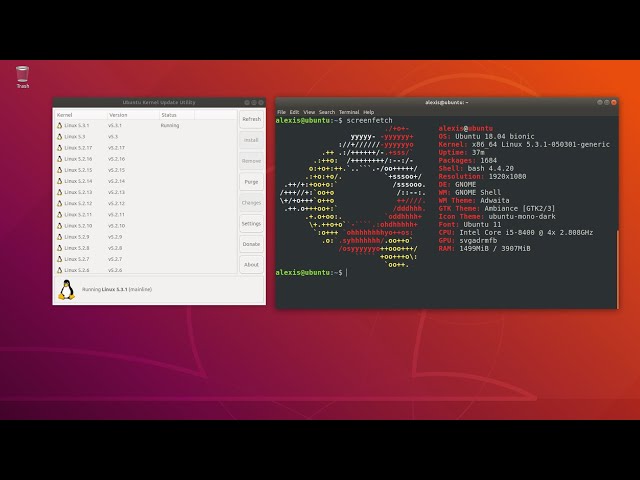Image resolution: width=640 pixels, height=480 pixels.
Task: Click the 'screenfetch' command text in terminal
Action: click(369, 120)
